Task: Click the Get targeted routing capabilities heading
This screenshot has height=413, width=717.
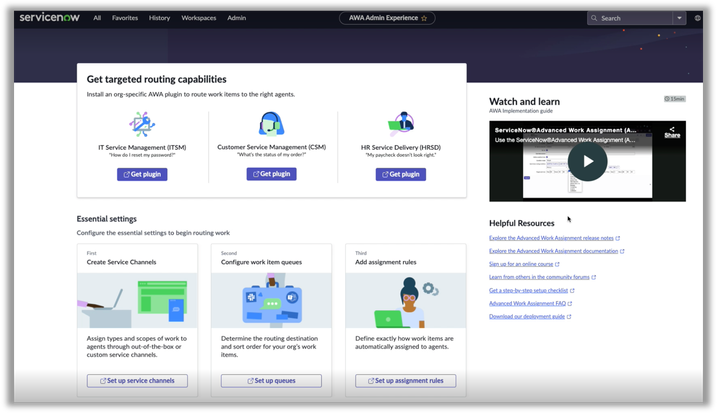Action: pyautogui.click(x=156, y=79)
